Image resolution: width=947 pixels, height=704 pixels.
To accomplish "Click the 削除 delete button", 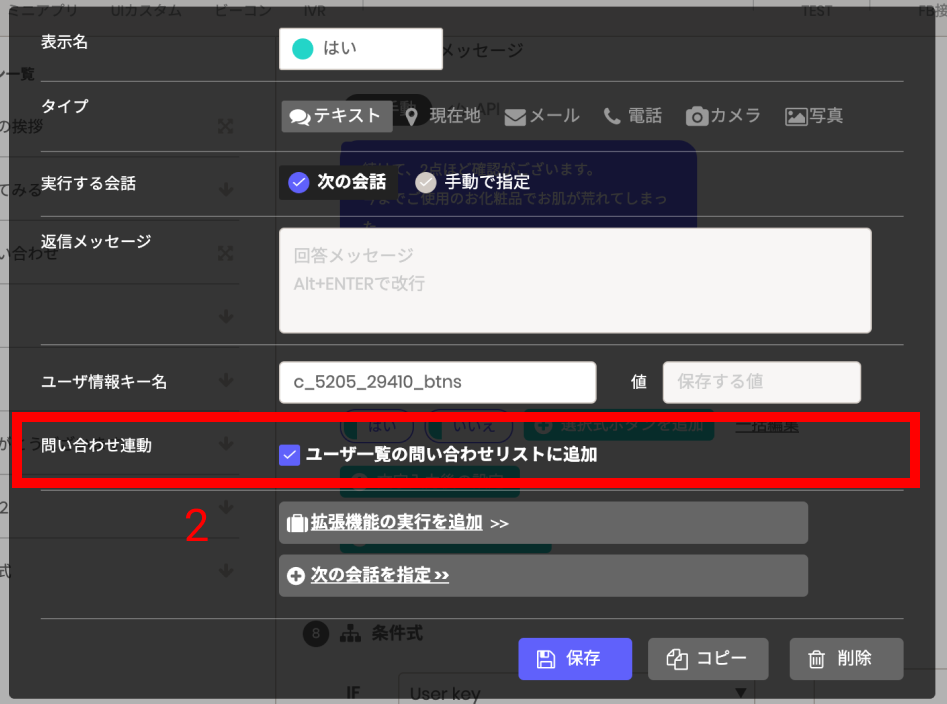I will 846,659.
